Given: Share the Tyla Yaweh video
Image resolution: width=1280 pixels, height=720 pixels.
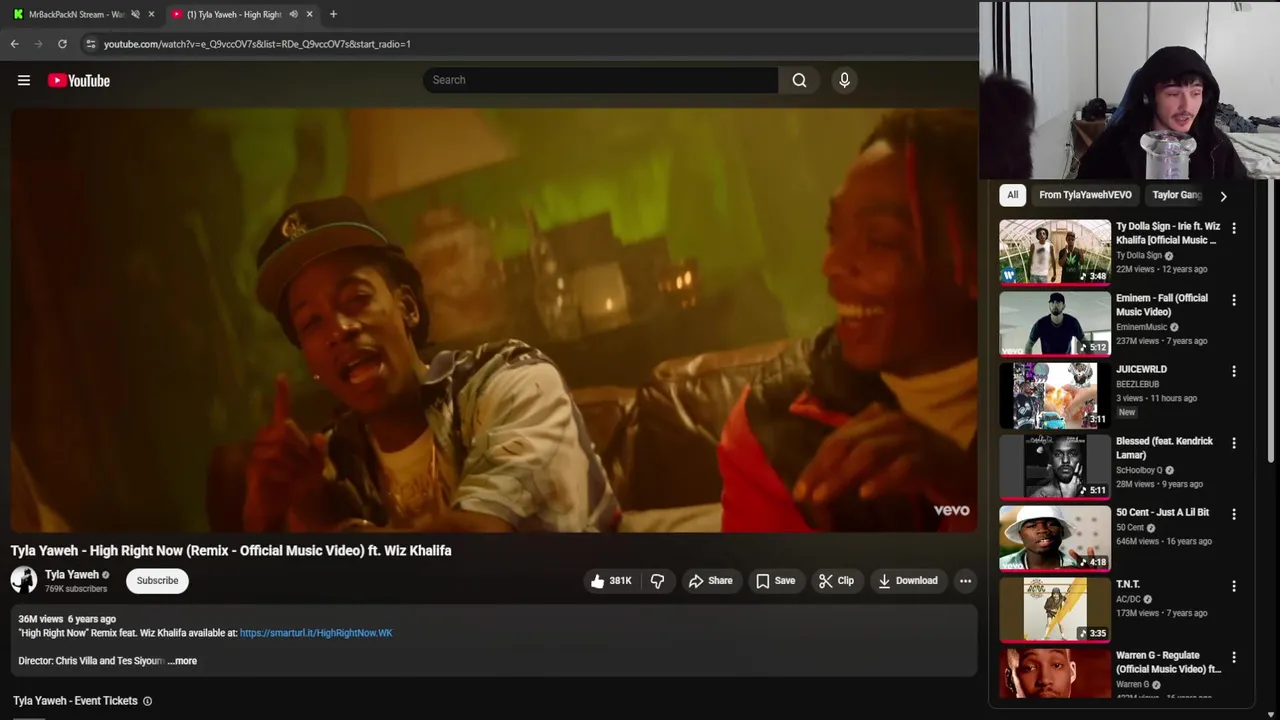Looking at the screenshot, I should pyautogui.click(x=710, y=581).
